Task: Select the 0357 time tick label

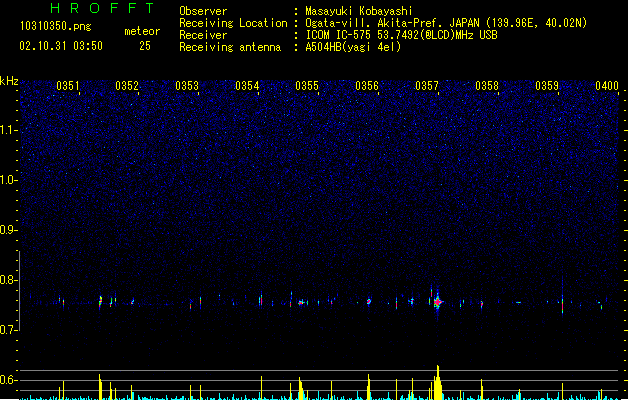Action: tap(427, 86)
